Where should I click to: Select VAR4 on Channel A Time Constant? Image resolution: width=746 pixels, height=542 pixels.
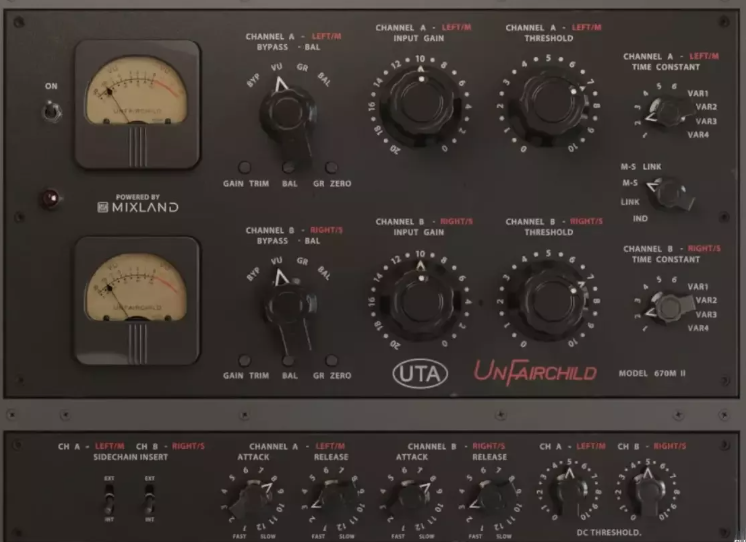coord(698,135)
